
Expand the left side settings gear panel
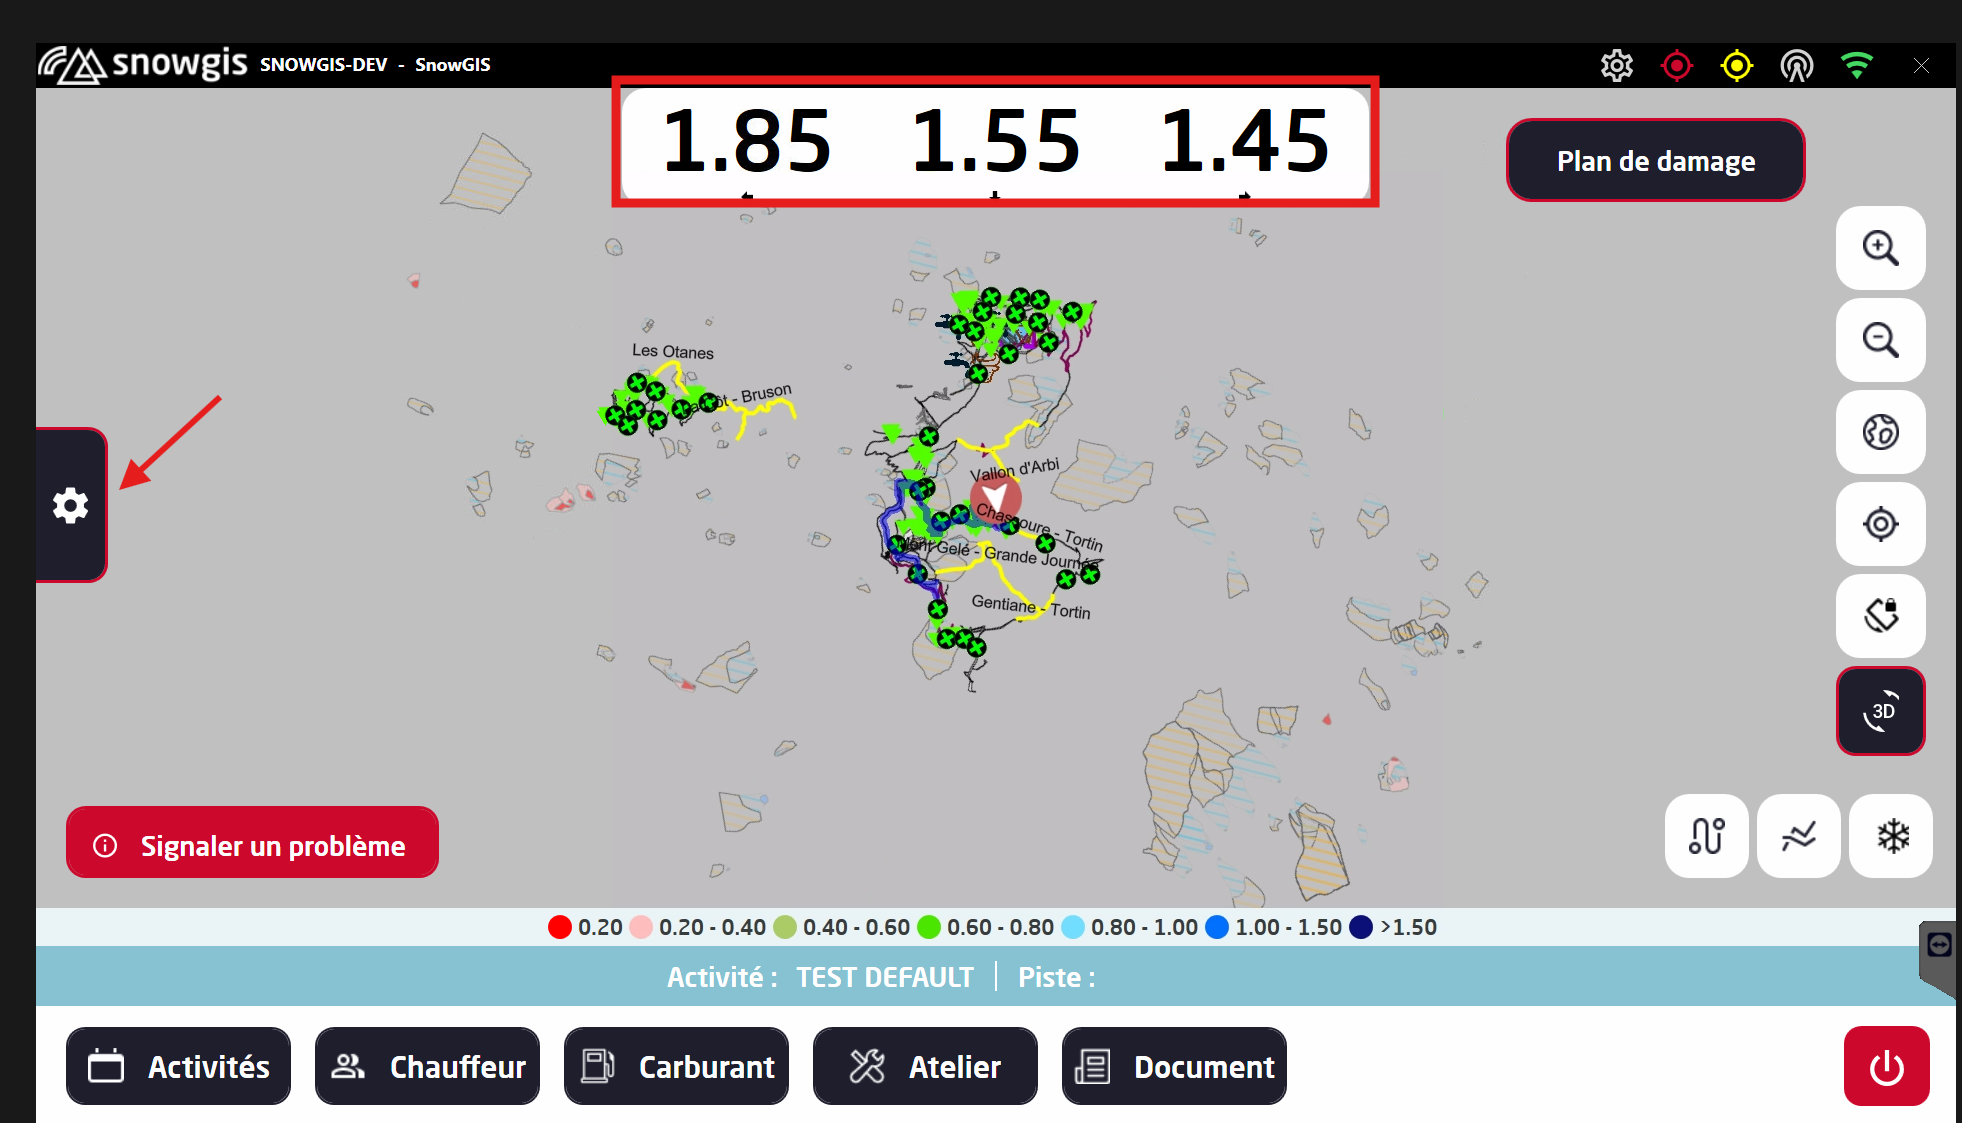pos(70,505)
